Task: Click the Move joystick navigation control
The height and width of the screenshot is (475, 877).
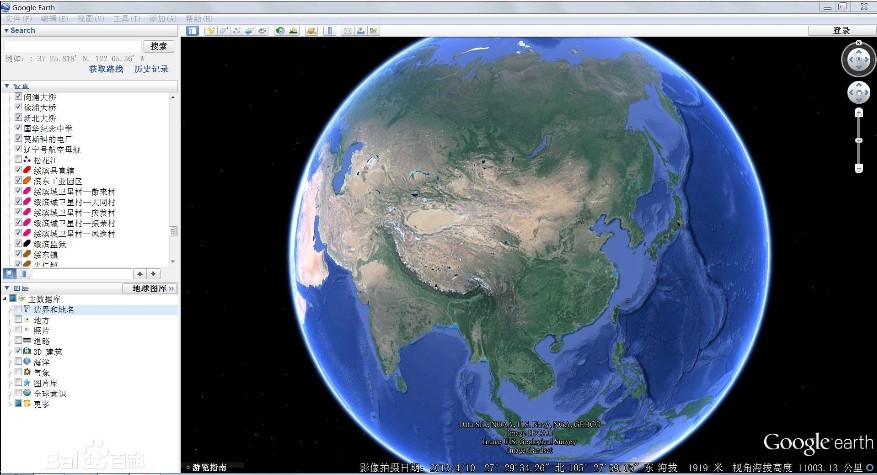Action: pos(858,93)
